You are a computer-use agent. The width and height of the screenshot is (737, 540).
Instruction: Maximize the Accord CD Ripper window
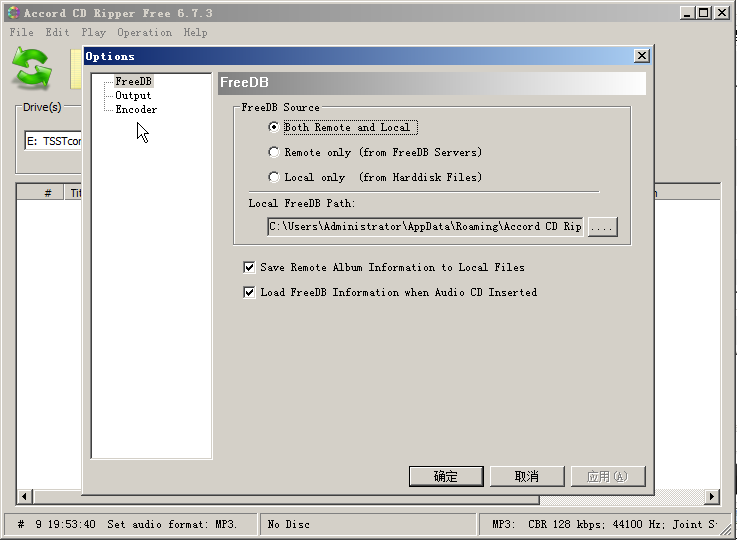tap(704, 13)
